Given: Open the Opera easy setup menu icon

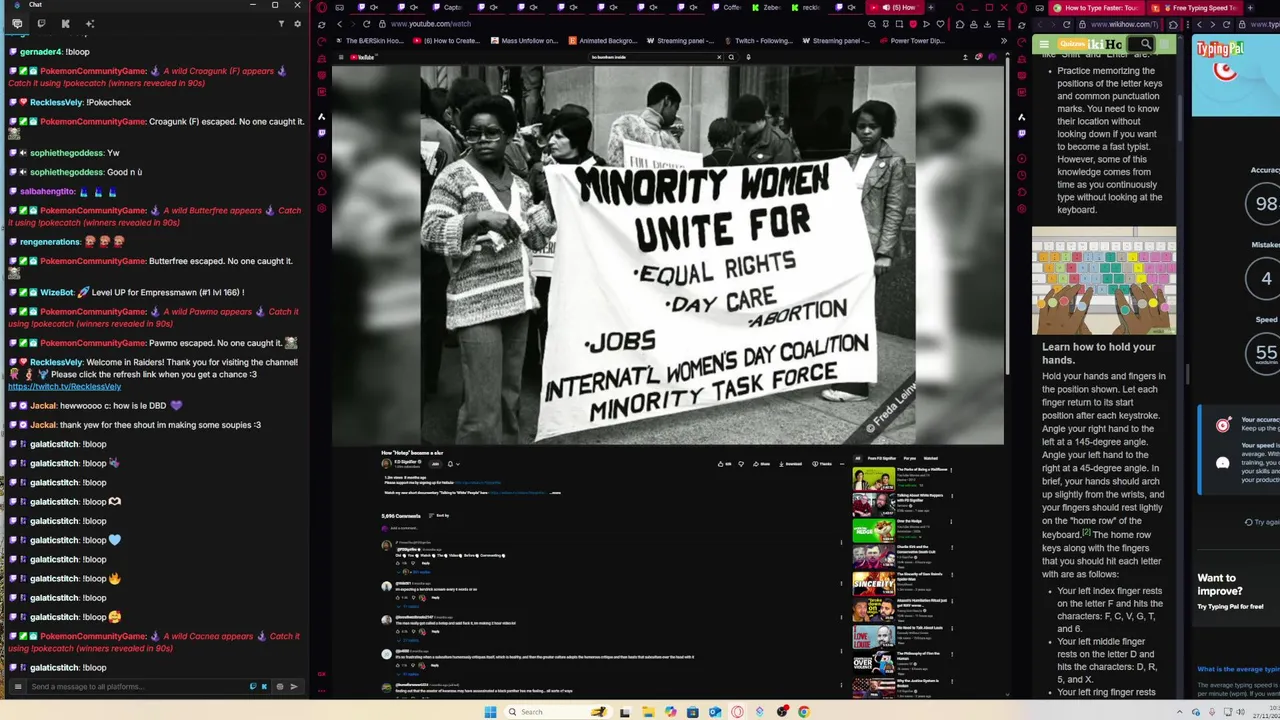Looking at the screenshot, I should (x=1001, y=24).
